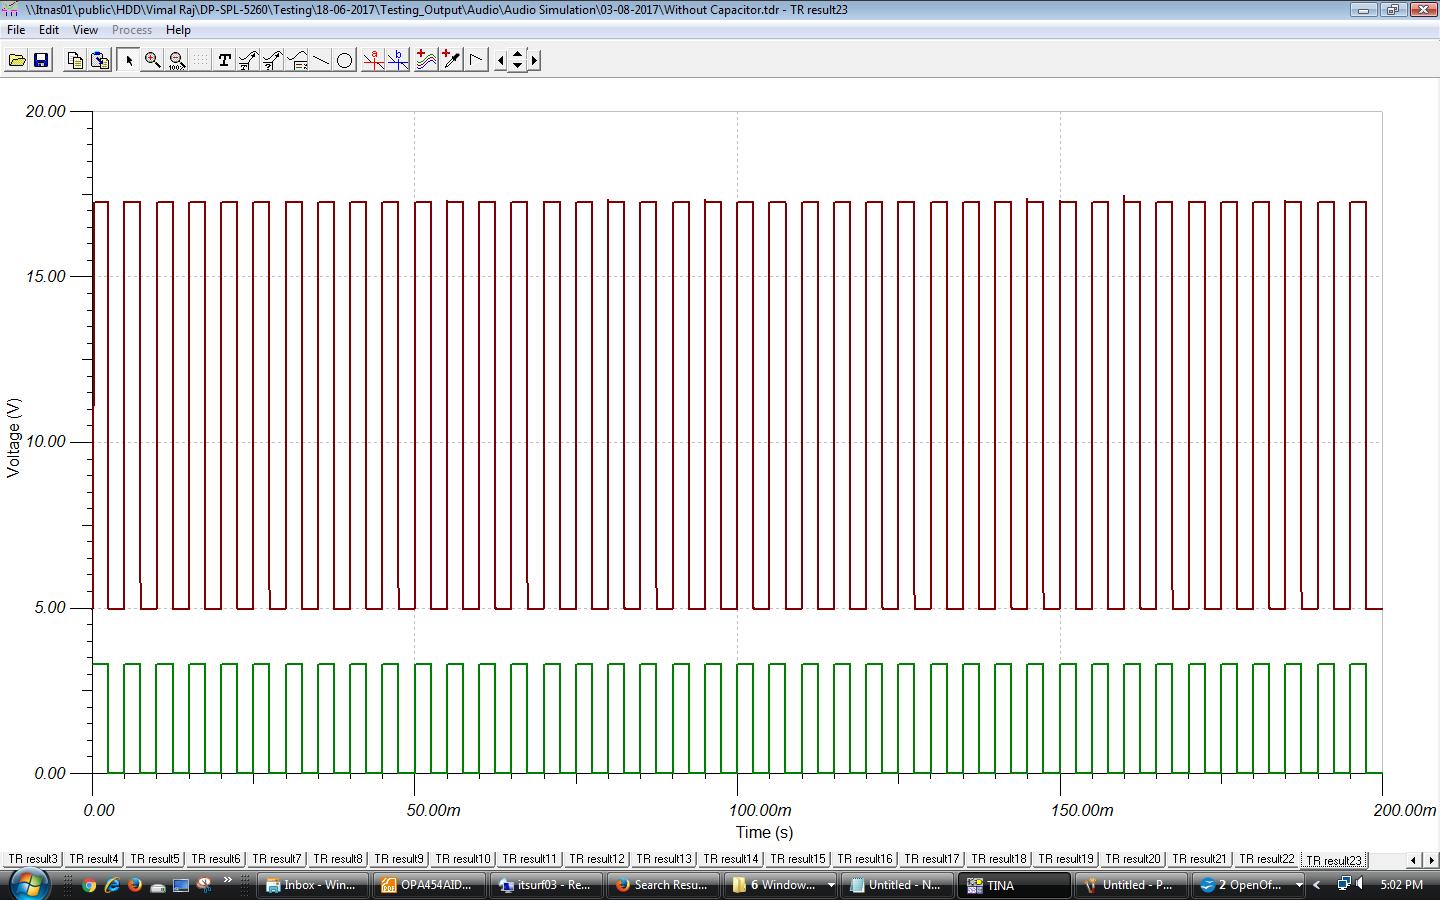Click the Copy toolbar icon
The width and height of the screenshot is (1440, 900).
coord(75,60)
